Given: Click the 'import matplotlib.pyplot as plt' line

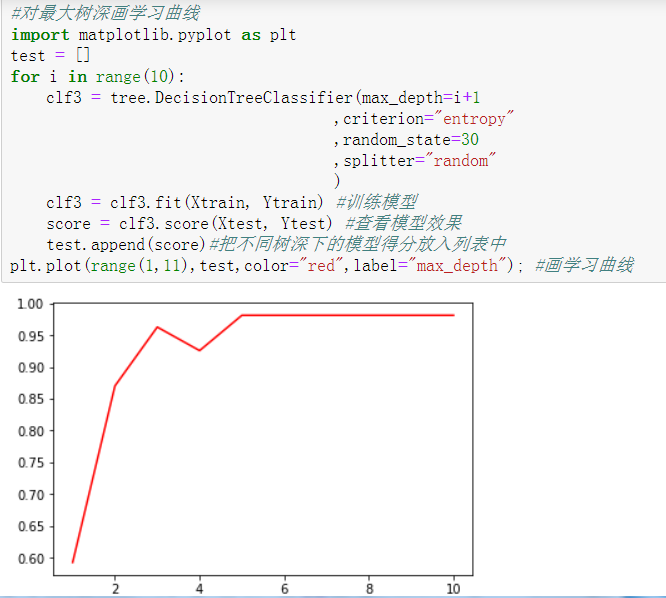Looking at the screenshot, I should pos(153,35).
